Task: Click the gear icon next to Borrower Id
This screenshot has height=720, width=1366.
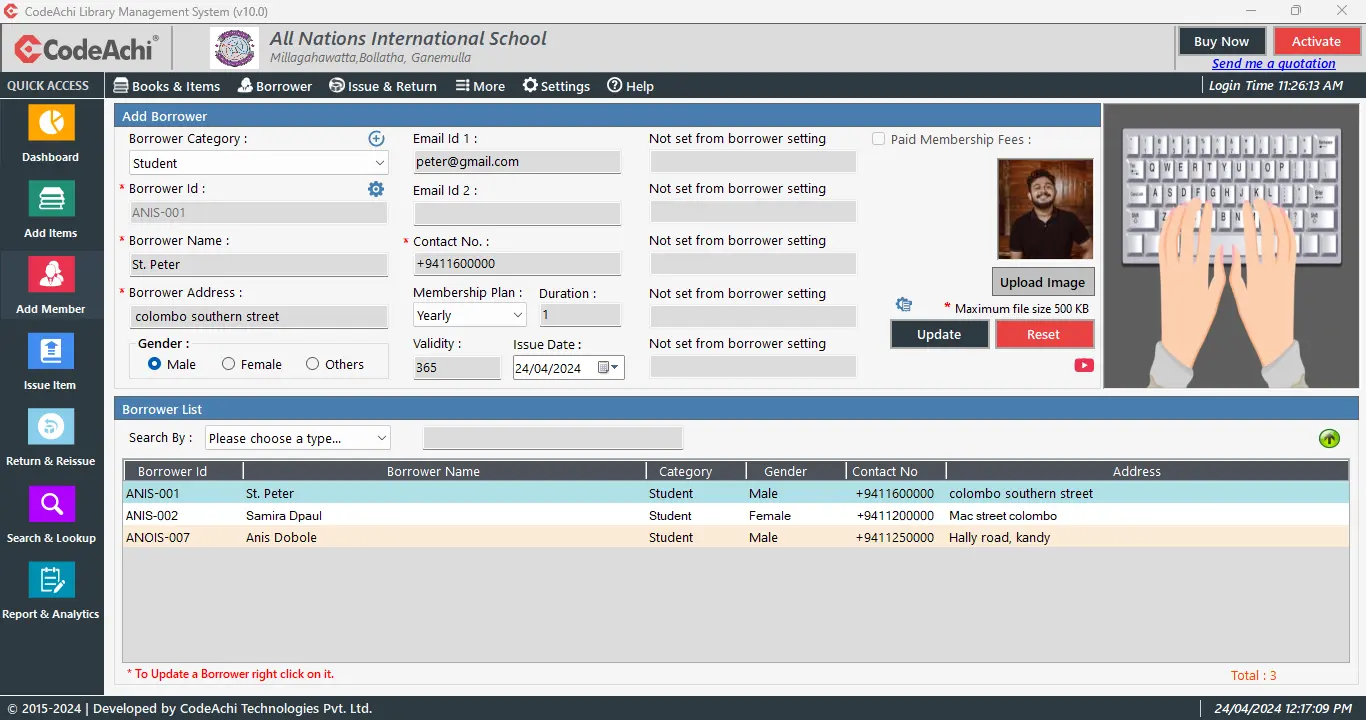Action: [376, 189]
